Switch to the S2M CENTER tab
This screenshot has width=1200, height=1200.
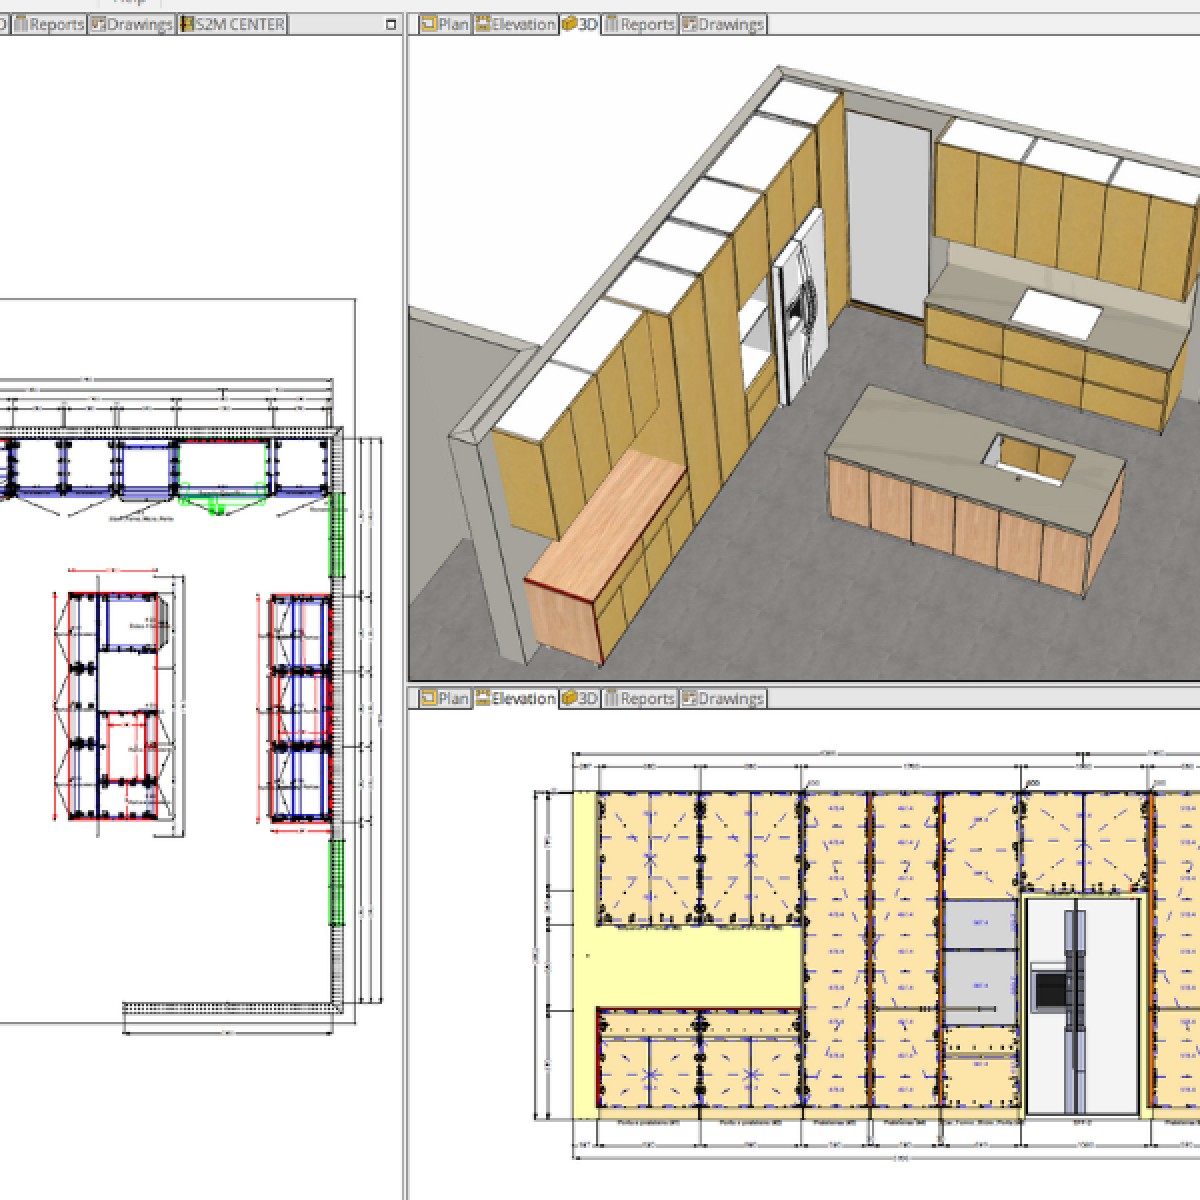pos(233,24)
